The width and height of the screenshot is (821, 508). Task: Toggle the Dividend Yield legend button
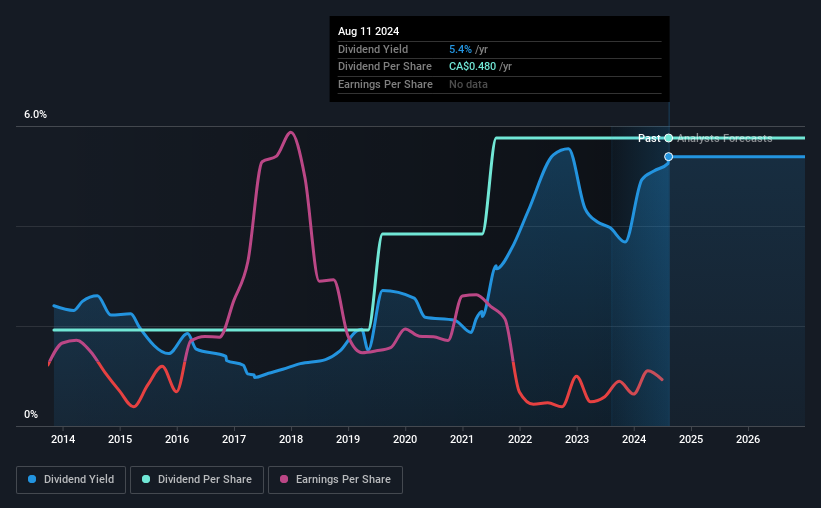[71, 480]
